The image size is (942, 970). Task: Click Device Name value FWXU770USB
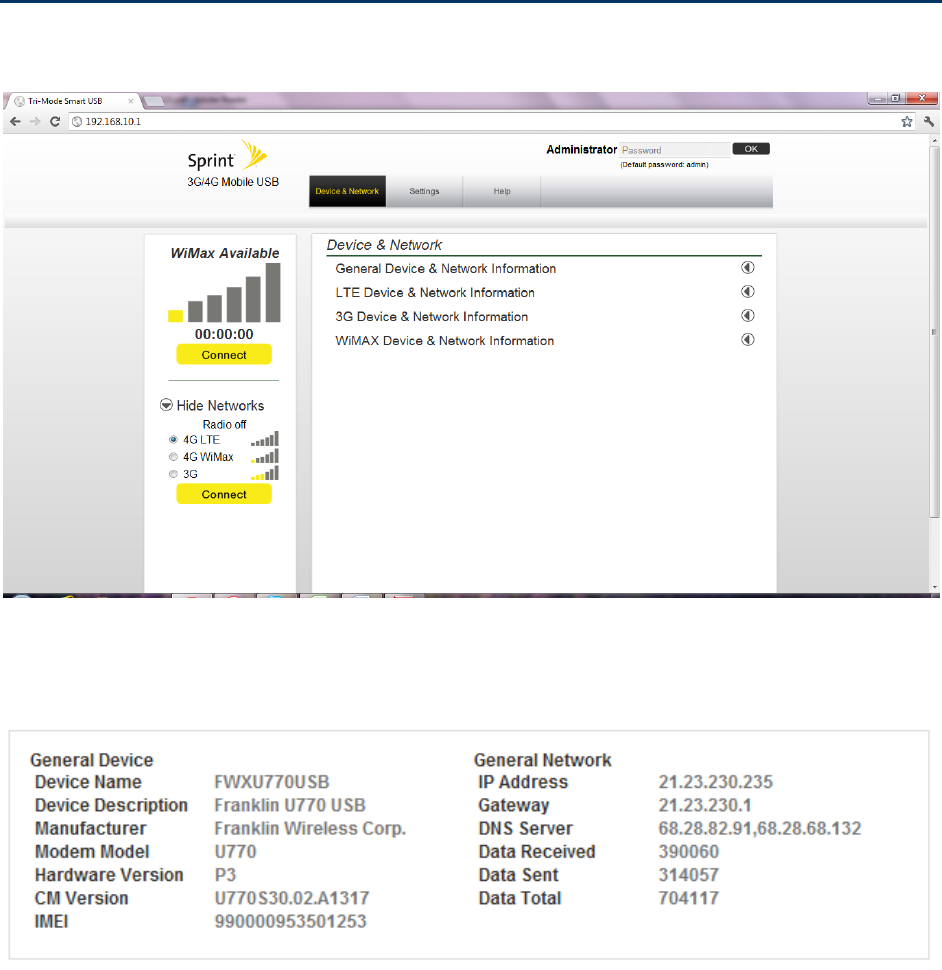pos(272,782)
